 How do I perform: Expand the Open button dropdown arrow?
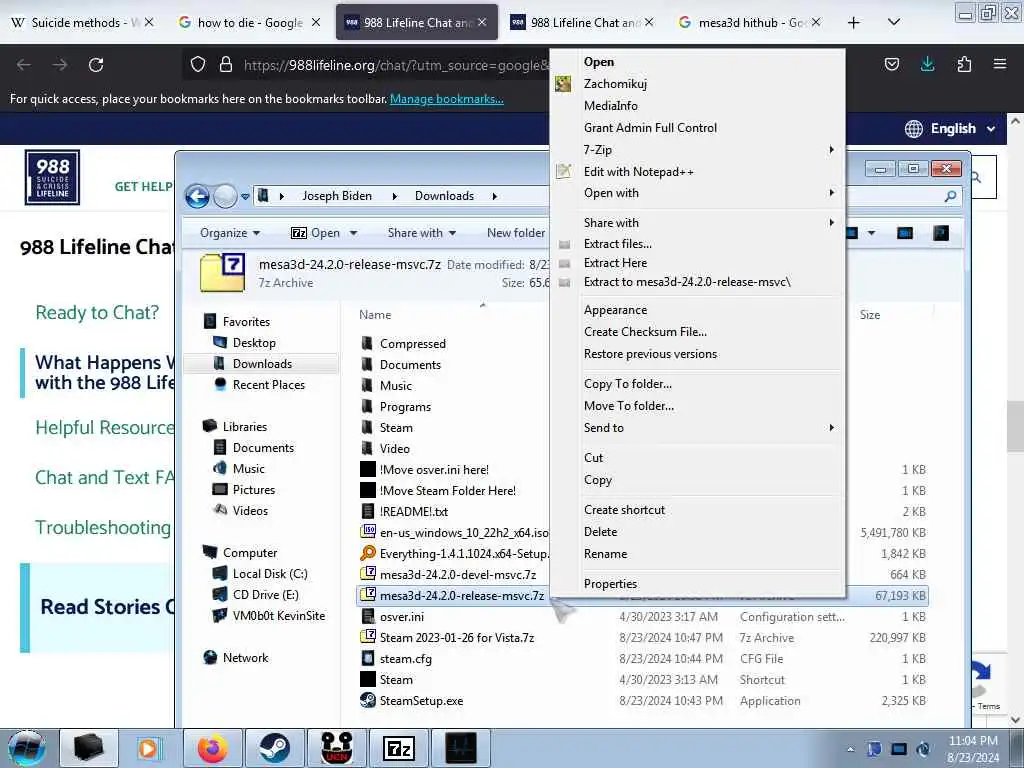click(x=353, y=233)
